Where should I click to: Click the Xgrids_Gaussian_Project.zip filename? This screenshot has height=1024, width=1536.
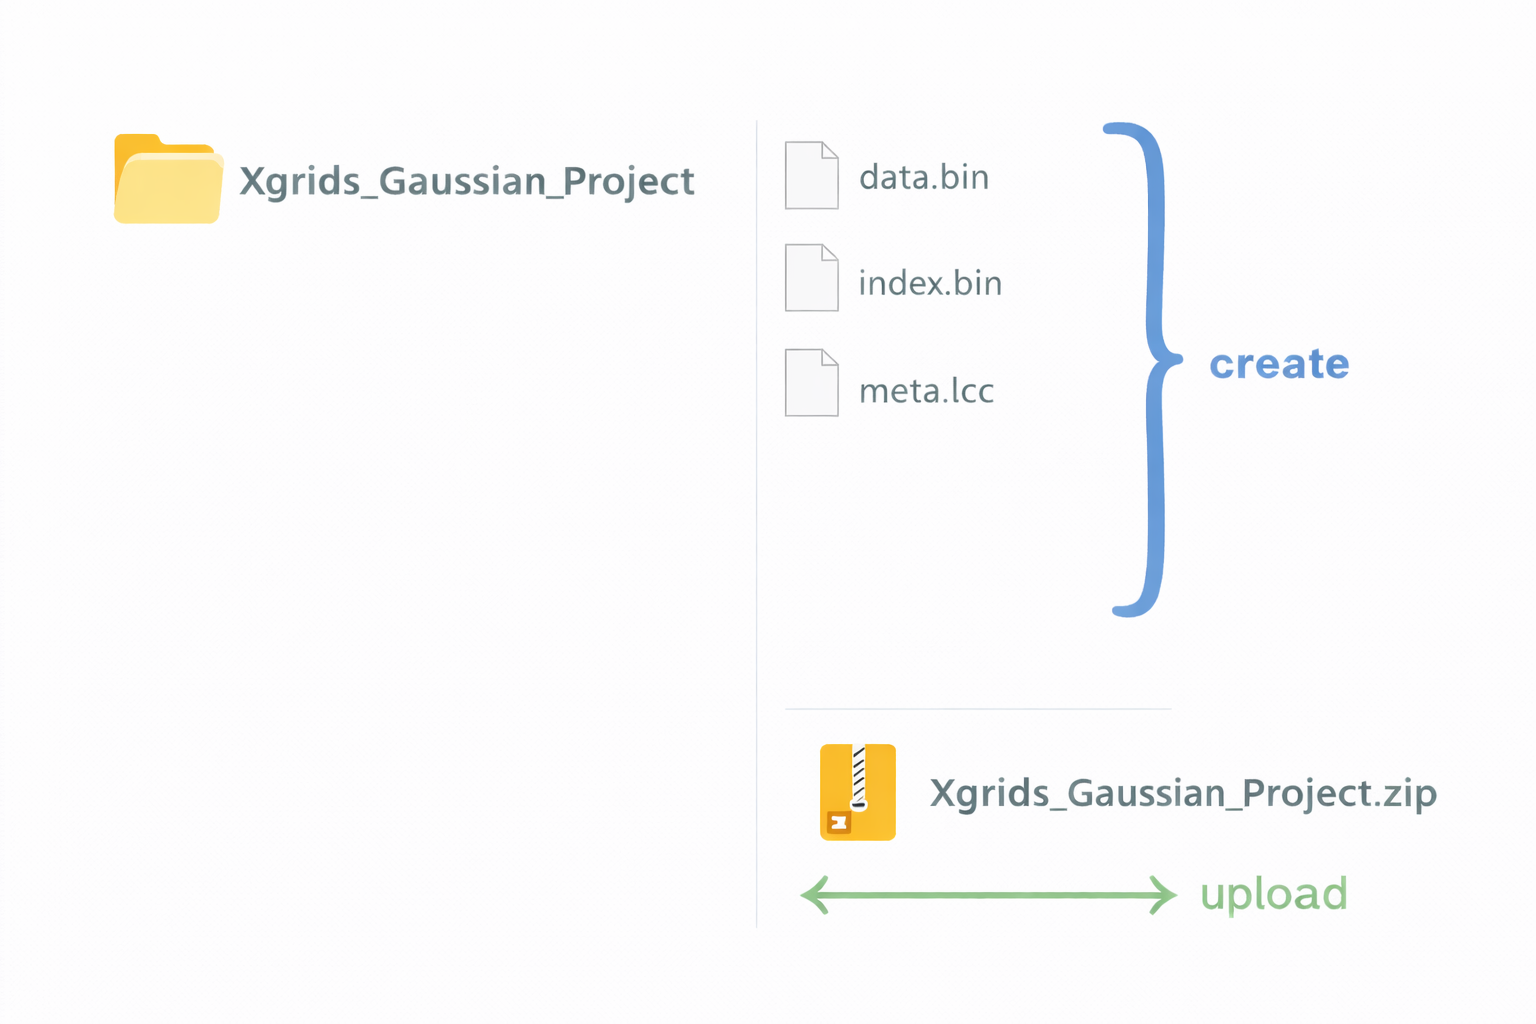pos(1183,793)
